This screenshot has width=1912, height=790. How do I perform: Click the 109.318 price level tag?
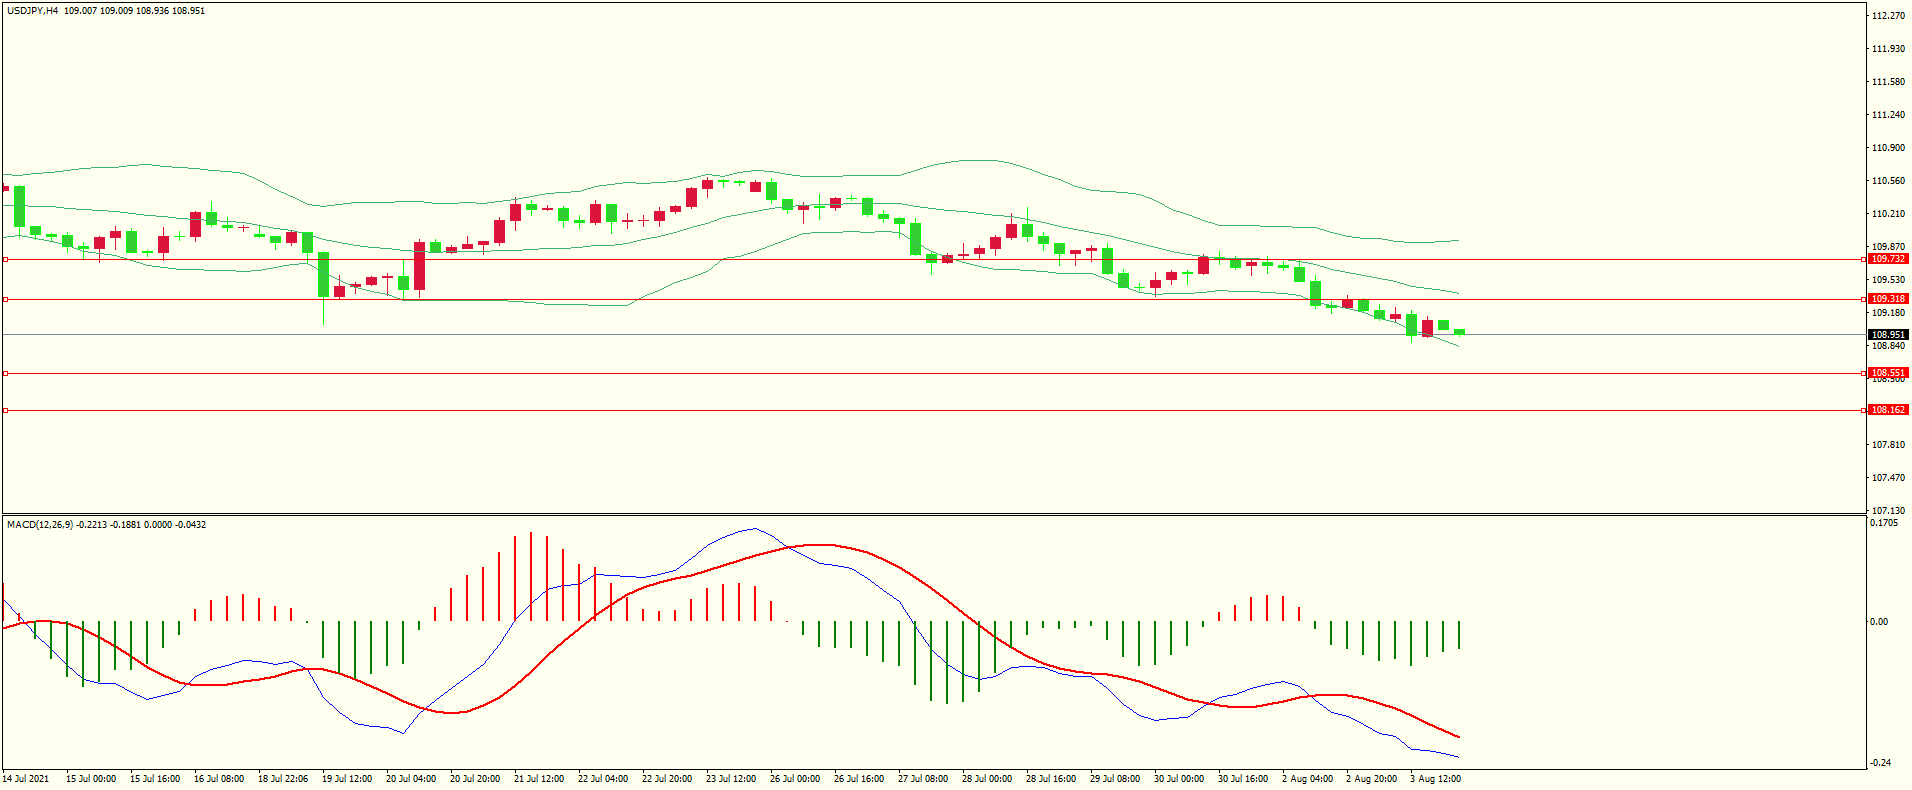(x=1888, y=299)
